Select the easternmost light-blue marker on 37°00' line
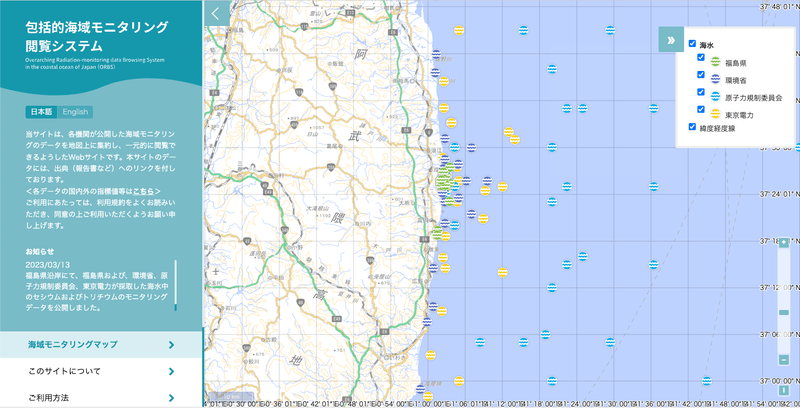The height and width of the screenshot is (408, 800). pos(706,380)
